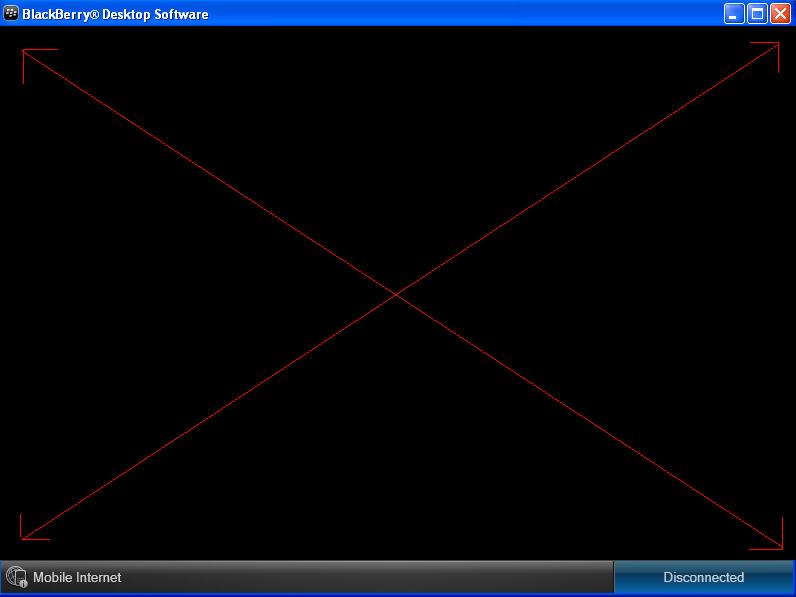Select the Mobile Internet label
The height and width of the screenshot is (597, 796).
pyautogui.click(x=77, y=577)
